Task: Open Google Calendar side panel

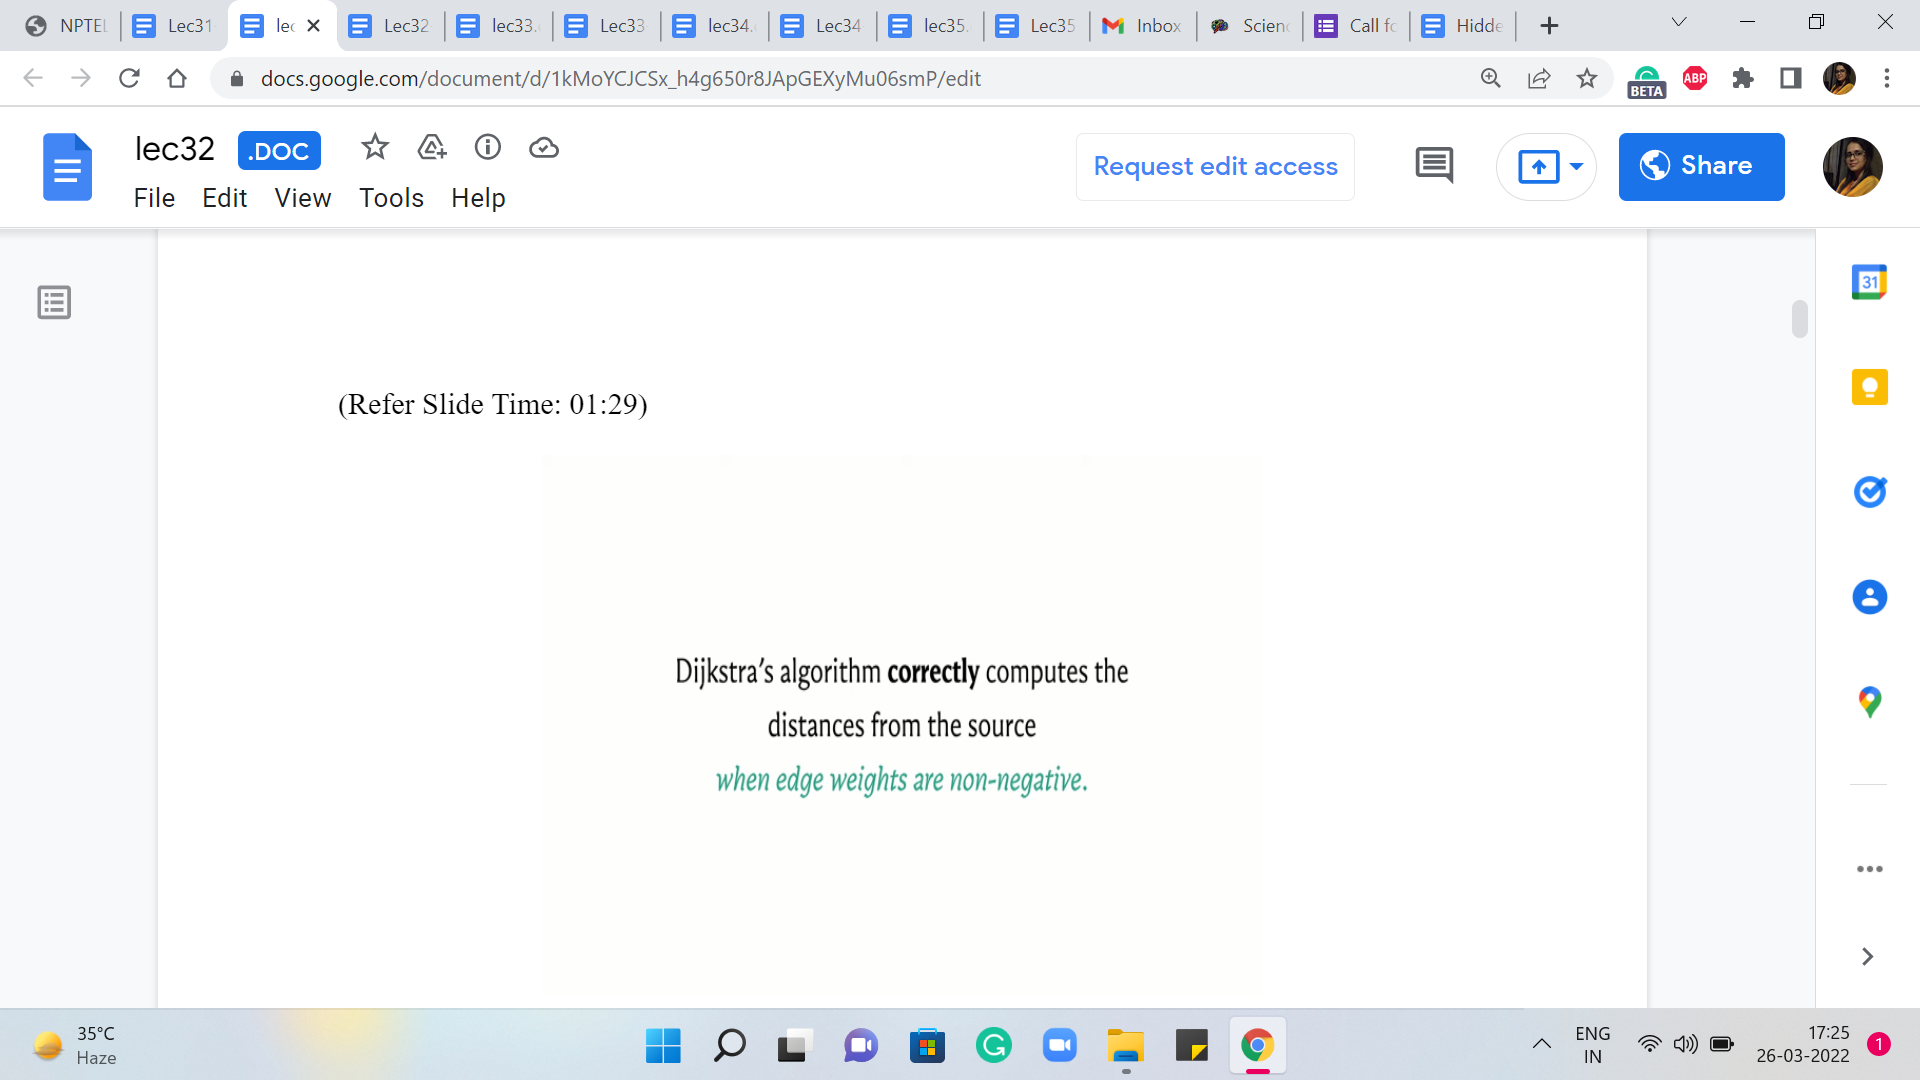Action: tap(1869, 283)
